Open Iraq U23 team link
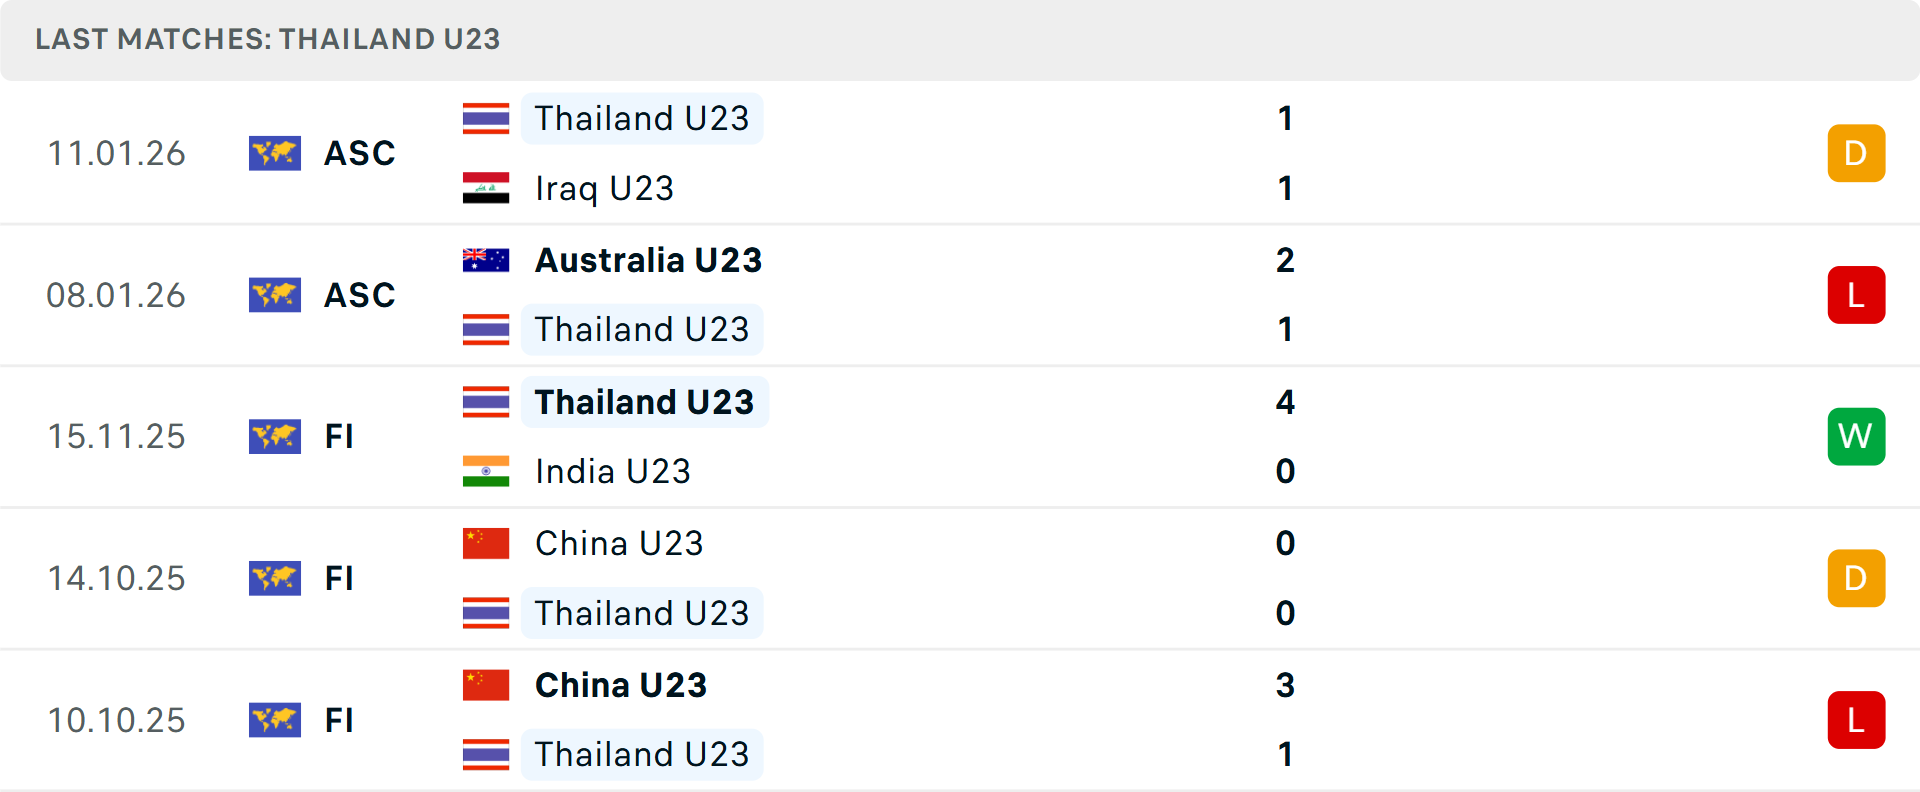Viewport: 1920px width, 792px height. click(x=604, y=188)
